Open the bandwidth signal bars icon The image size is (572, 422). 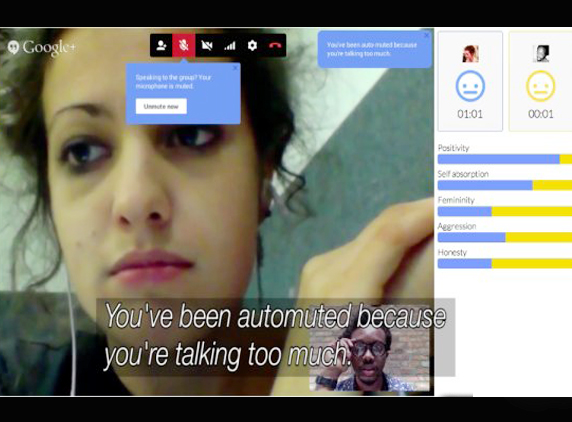[229, 46]
